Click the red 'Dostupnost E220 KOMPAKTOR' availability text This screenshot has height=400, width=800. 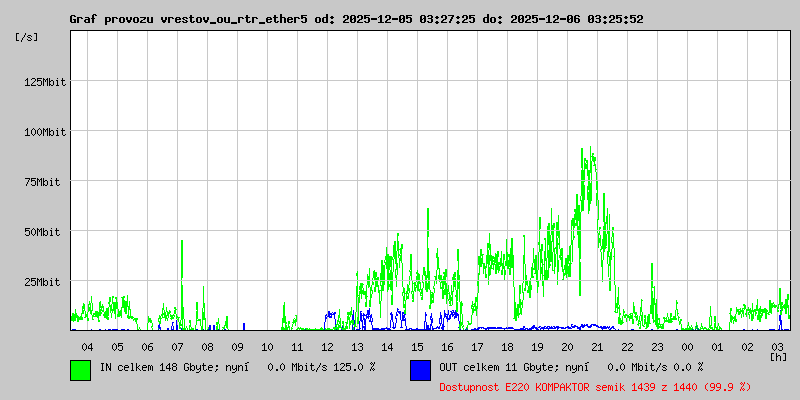pos(595,386)
